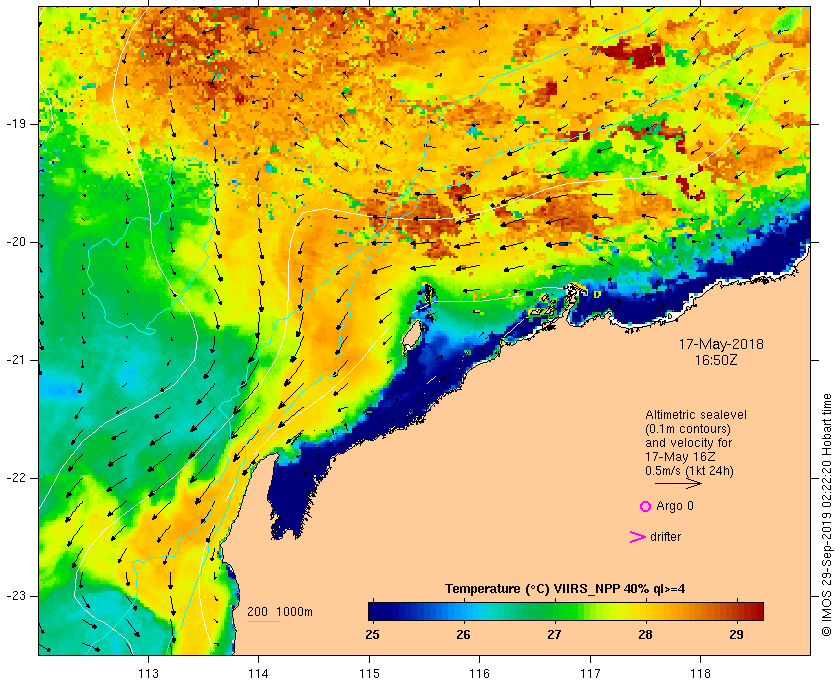Click the latitude label -23
This screenshot has width=840, height=680.
click(x=16, y=596)
